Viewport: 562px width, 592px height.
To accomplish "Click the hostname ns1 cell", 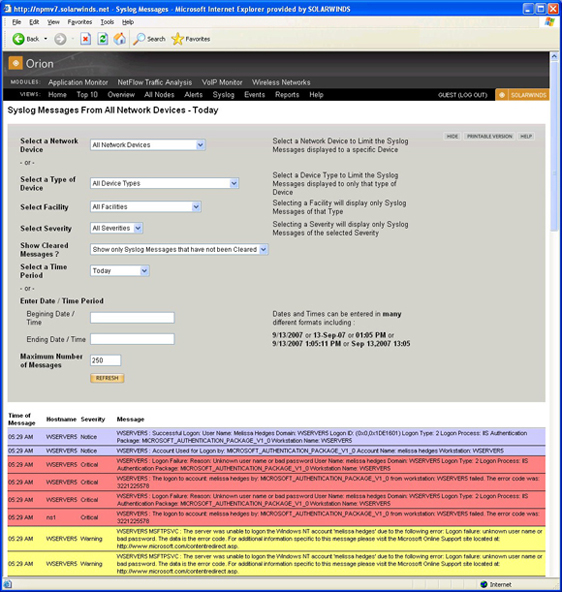I will [x=51, y=517].
